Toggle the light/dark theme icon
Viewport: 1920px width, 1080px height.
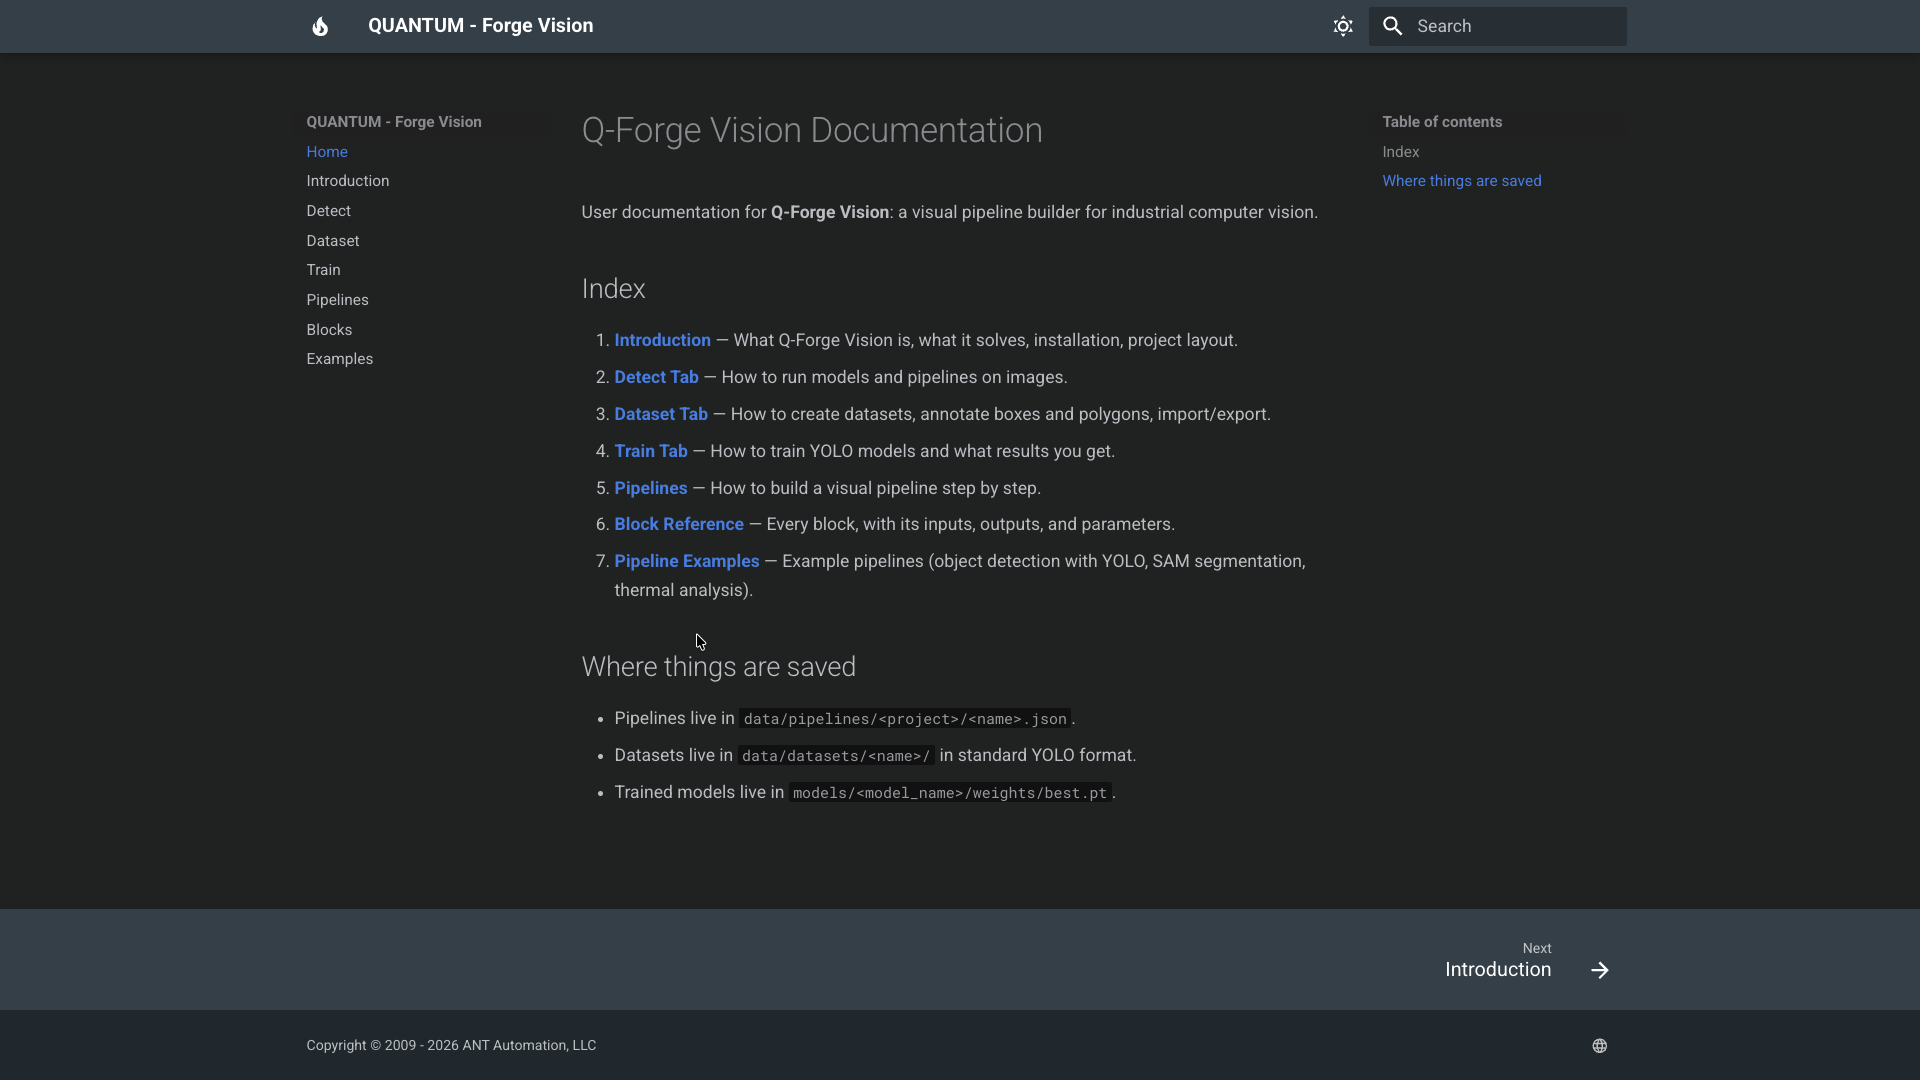tap(1343, 26)
